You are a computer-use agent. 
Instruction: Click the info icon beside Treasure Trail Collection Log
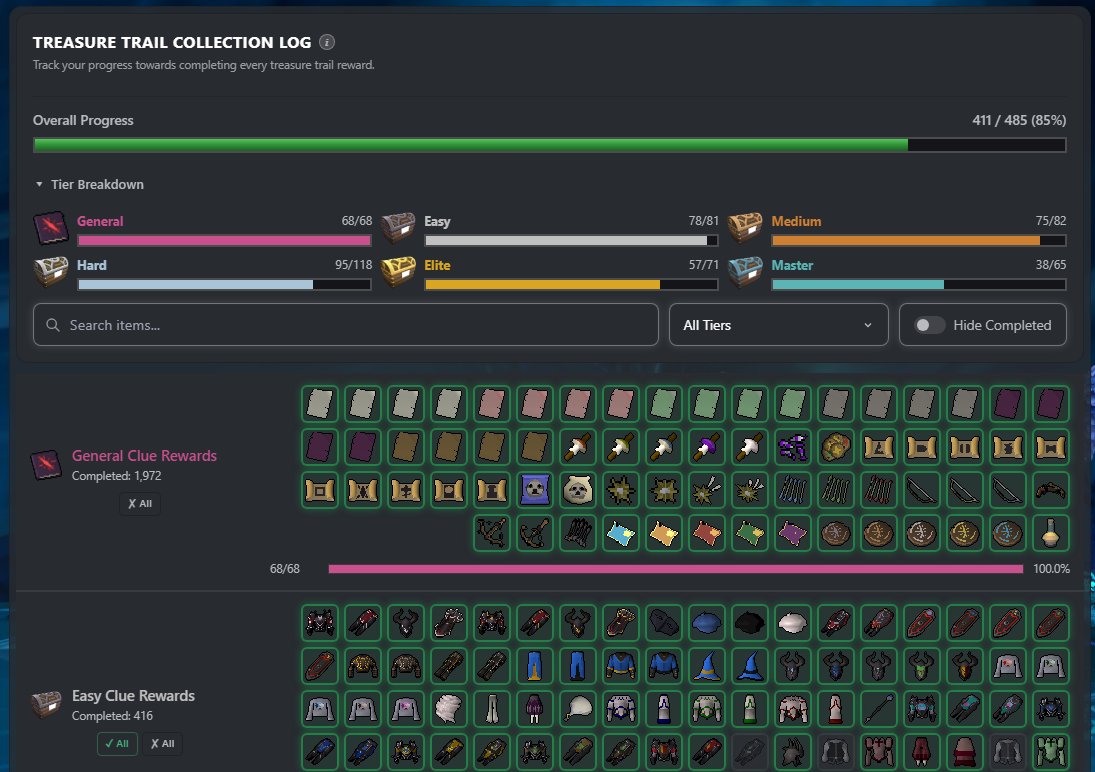[327, 42]
